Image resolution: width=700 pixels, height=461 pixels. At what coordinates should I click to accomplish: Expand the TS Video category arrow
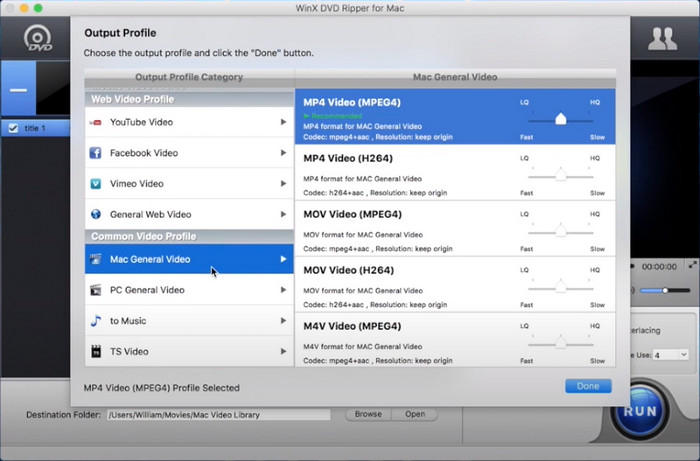[283, 352]
